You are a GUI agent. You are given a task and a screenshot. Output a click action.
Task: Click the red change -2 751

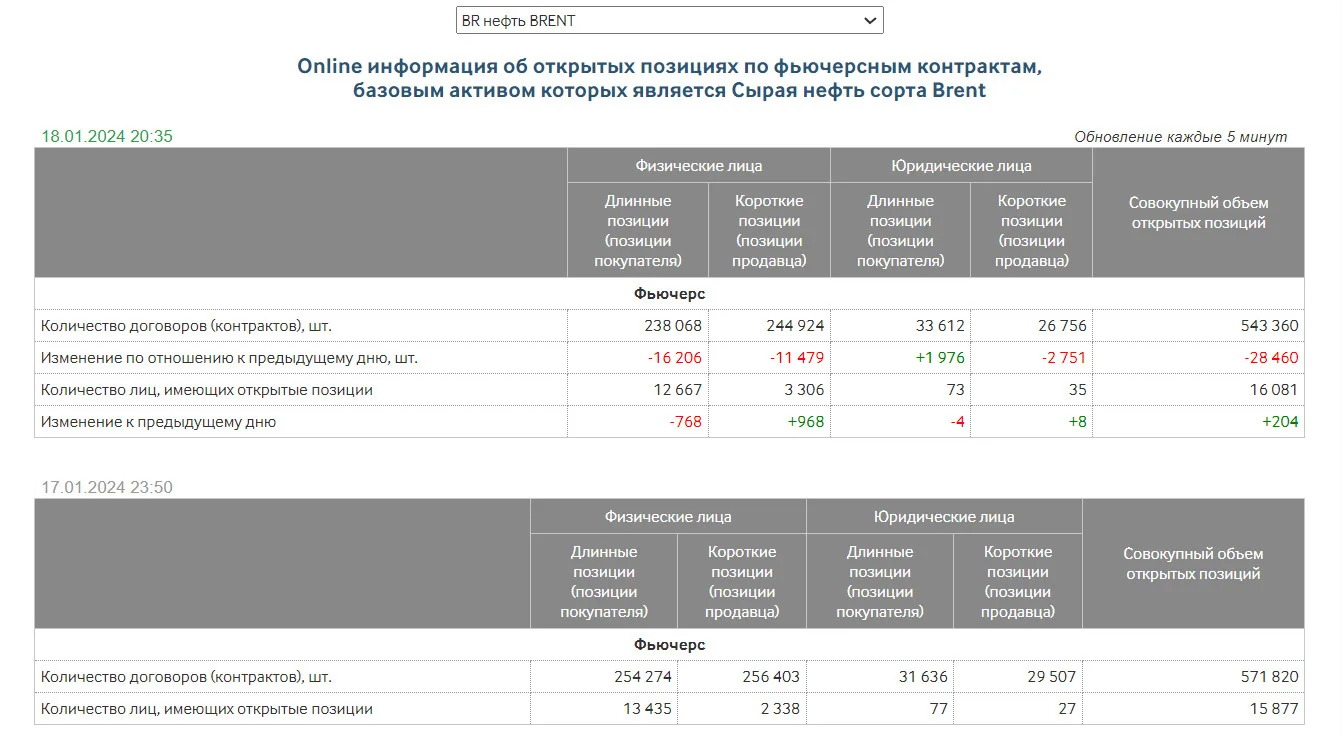pyautogui.click(x=1063, y=358)
